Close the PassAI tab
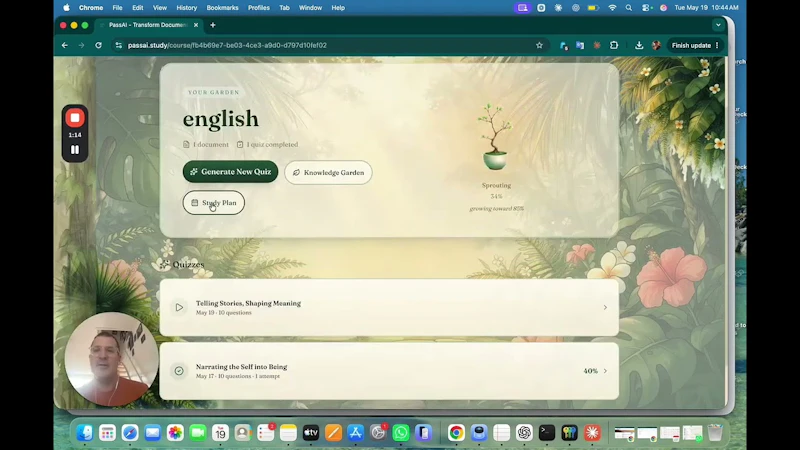Viewport: 800px width, 450px height. [196, 25]
